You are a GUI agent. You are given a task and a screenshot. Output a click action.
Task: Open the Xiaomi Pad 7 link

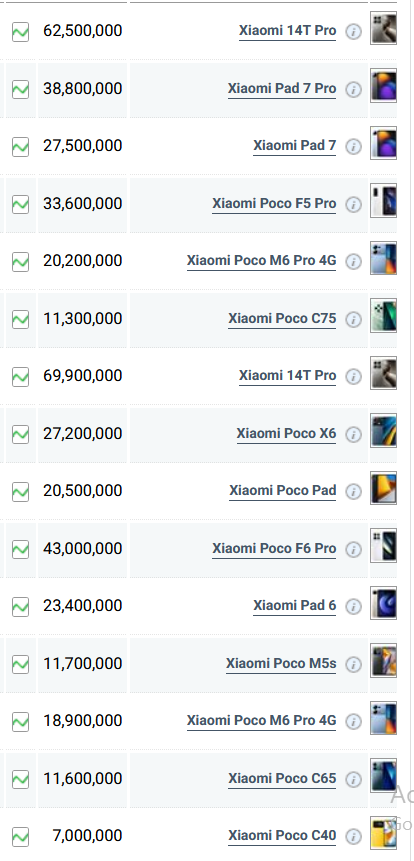point(294,146)
